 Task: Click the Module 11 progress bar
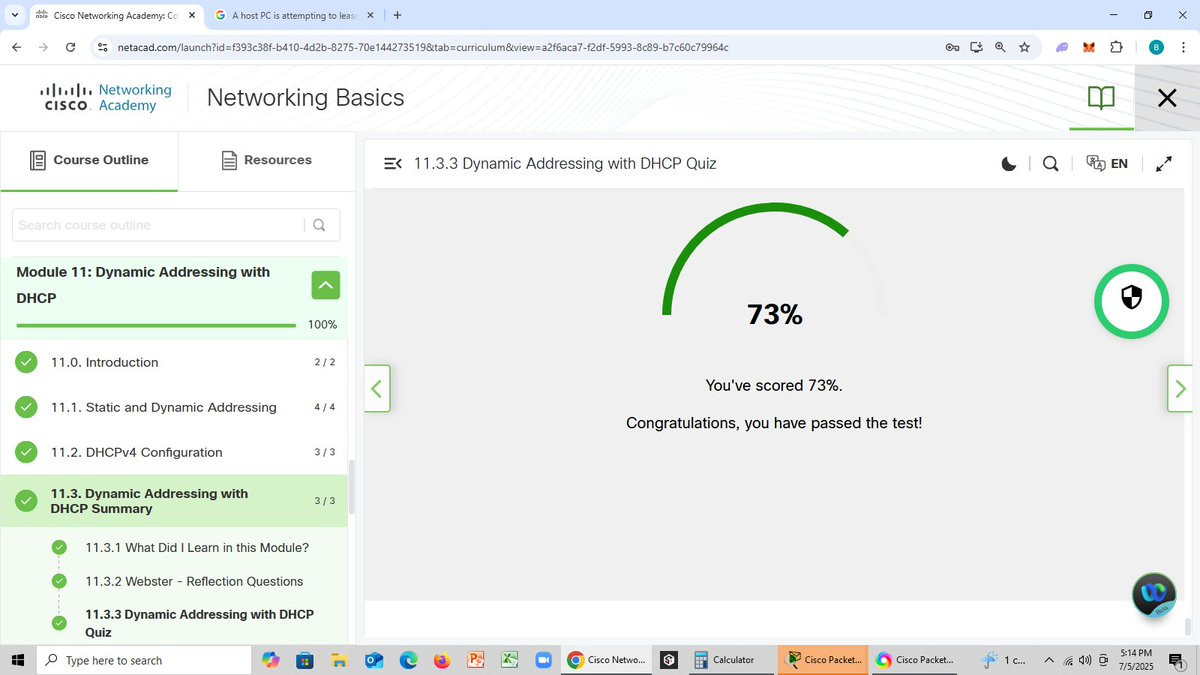(156, 325)
